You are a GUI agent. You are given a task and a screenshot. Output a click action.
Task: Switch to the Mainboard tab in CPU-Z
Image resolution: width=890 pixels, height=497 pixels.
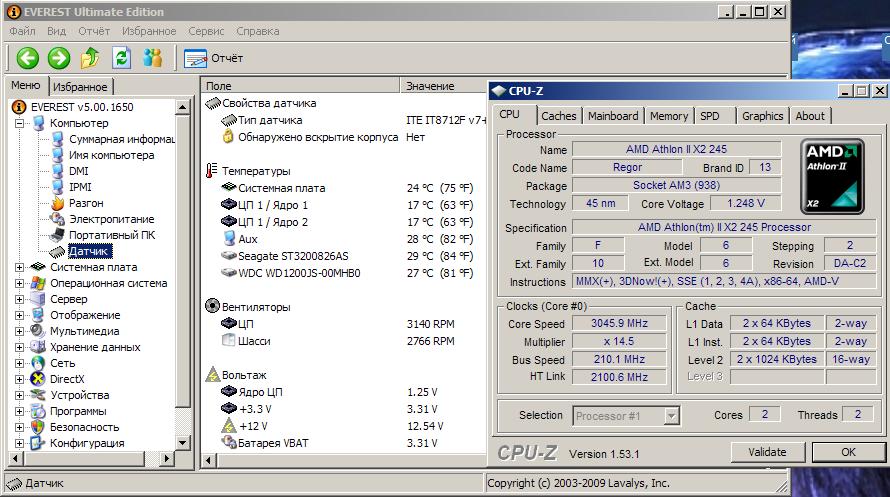point(613,116)
